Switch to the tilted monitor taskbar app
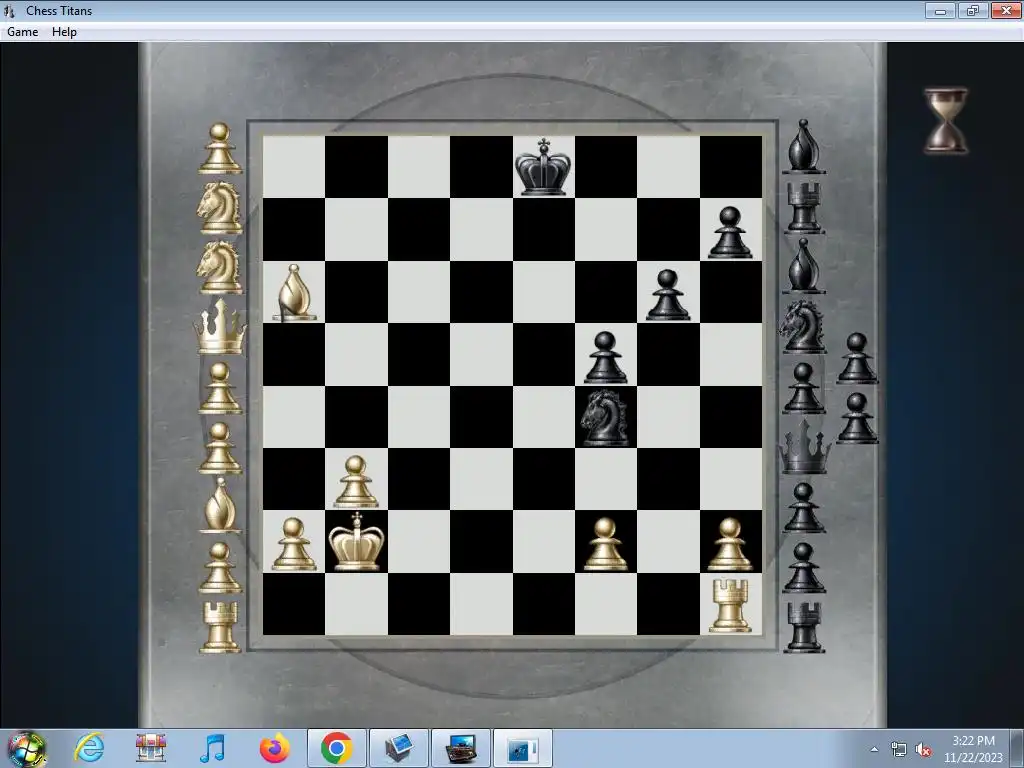Screen dimensions: 1024x768 tap(398, 748)
